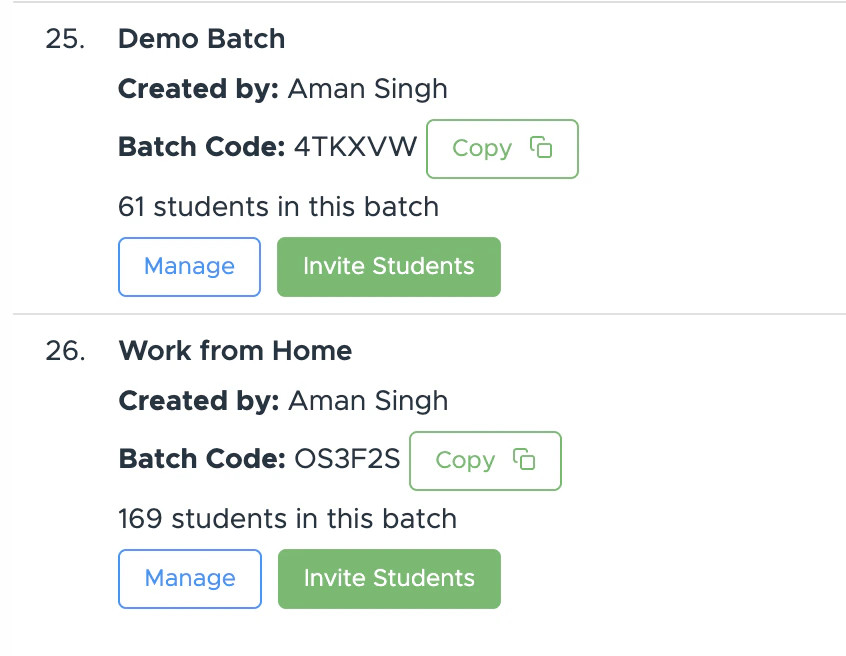
Task: Click list number 25
Action: pos(65,39)
